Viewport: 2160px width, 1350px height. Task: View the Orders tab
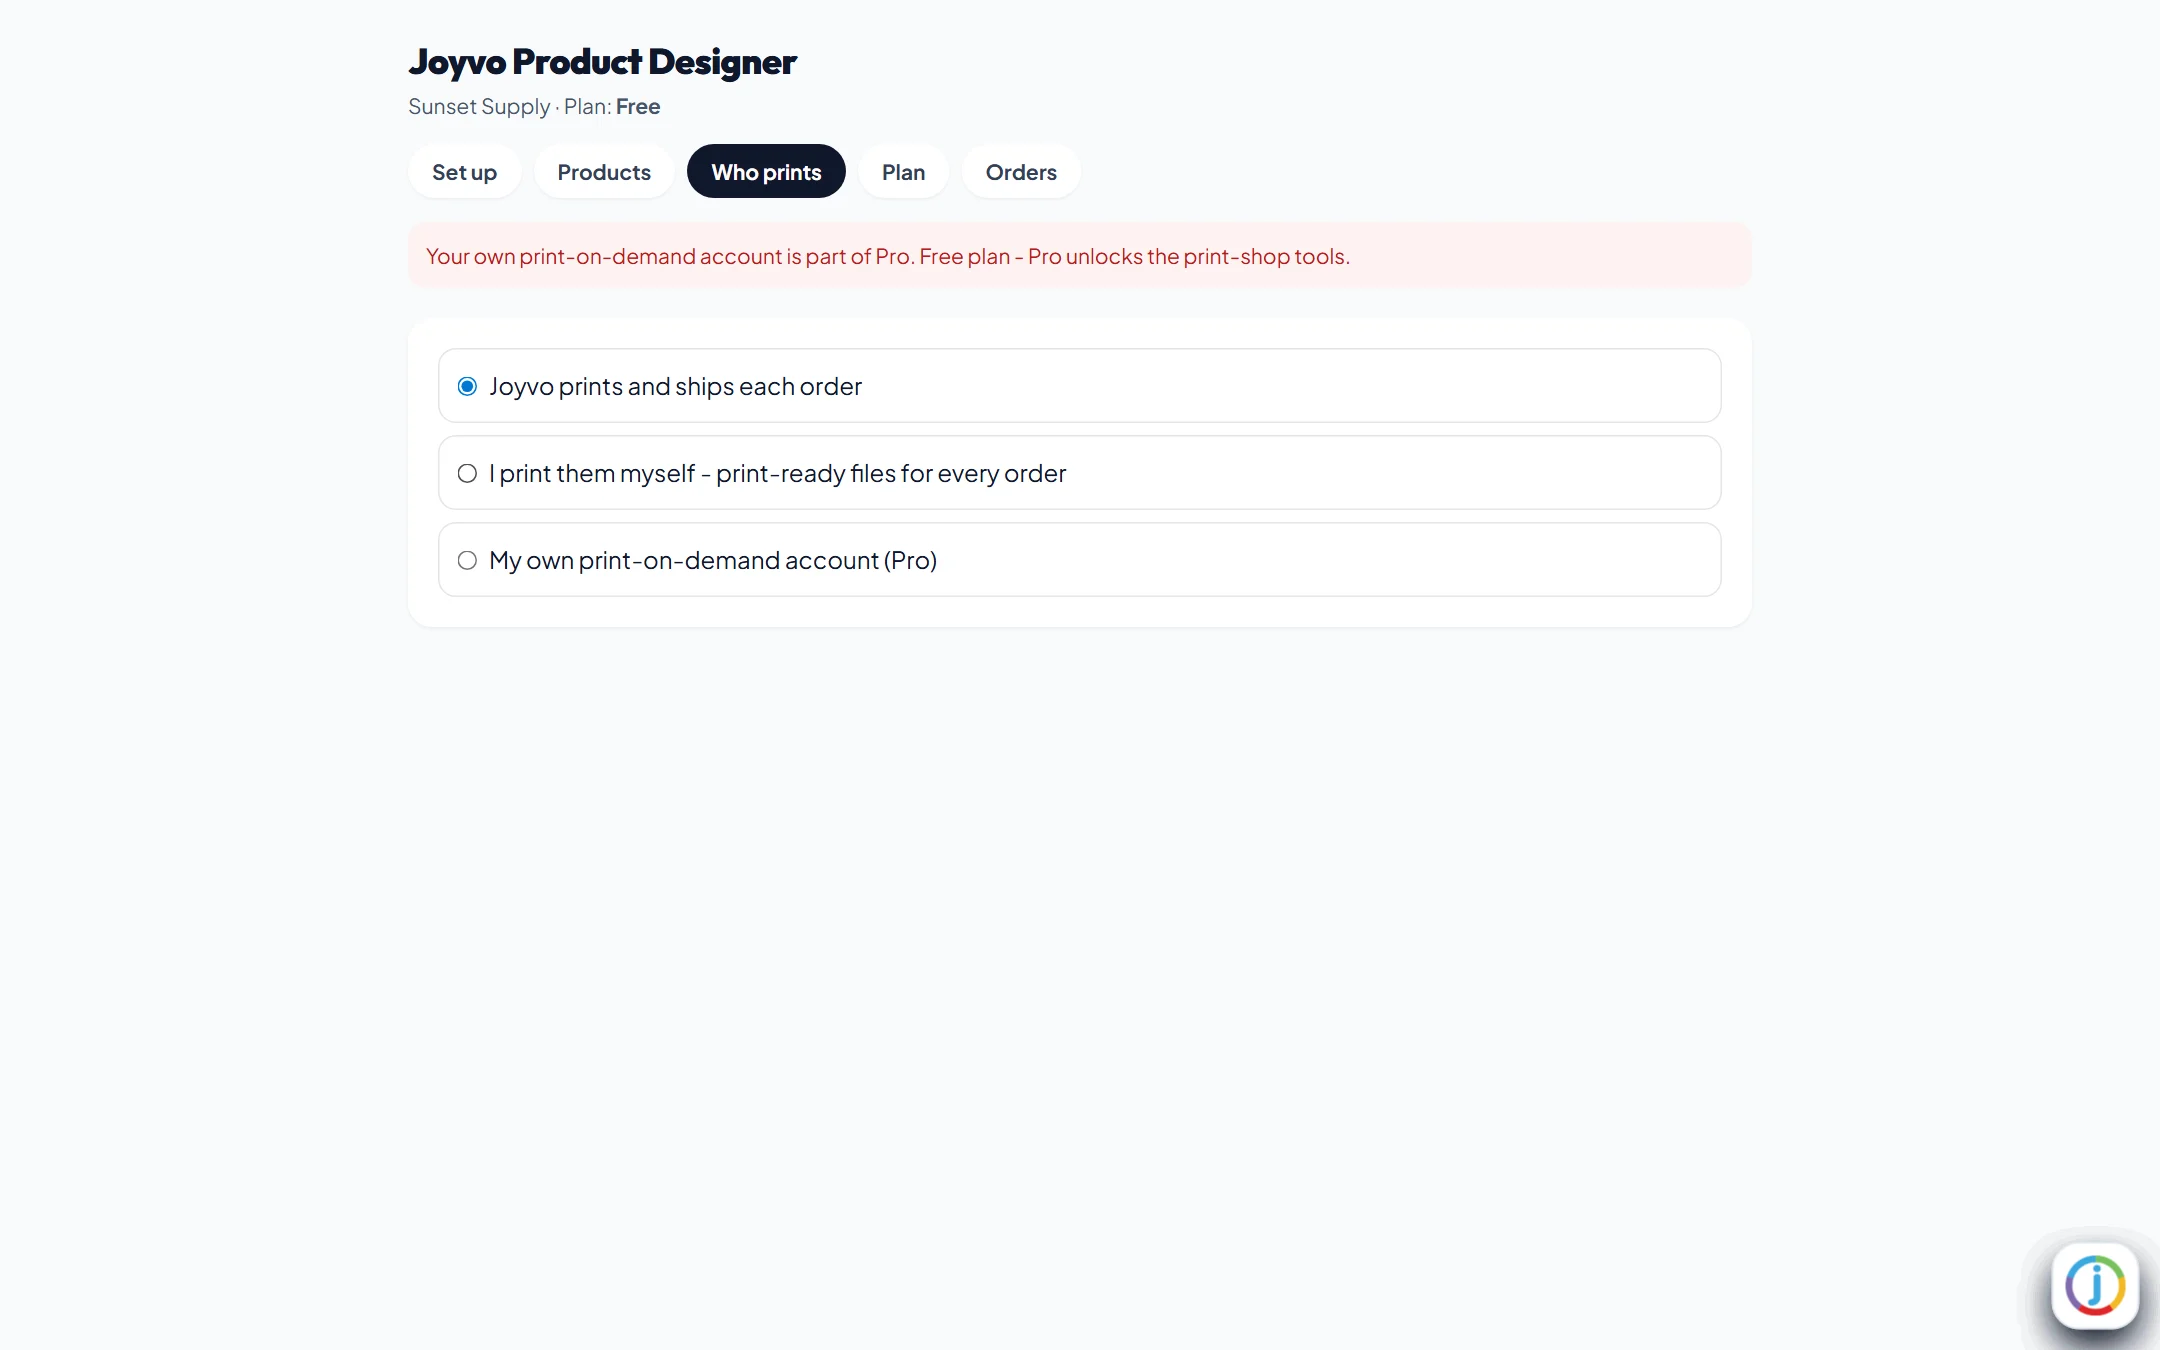pyautogui.click(x=1021, y=172)
